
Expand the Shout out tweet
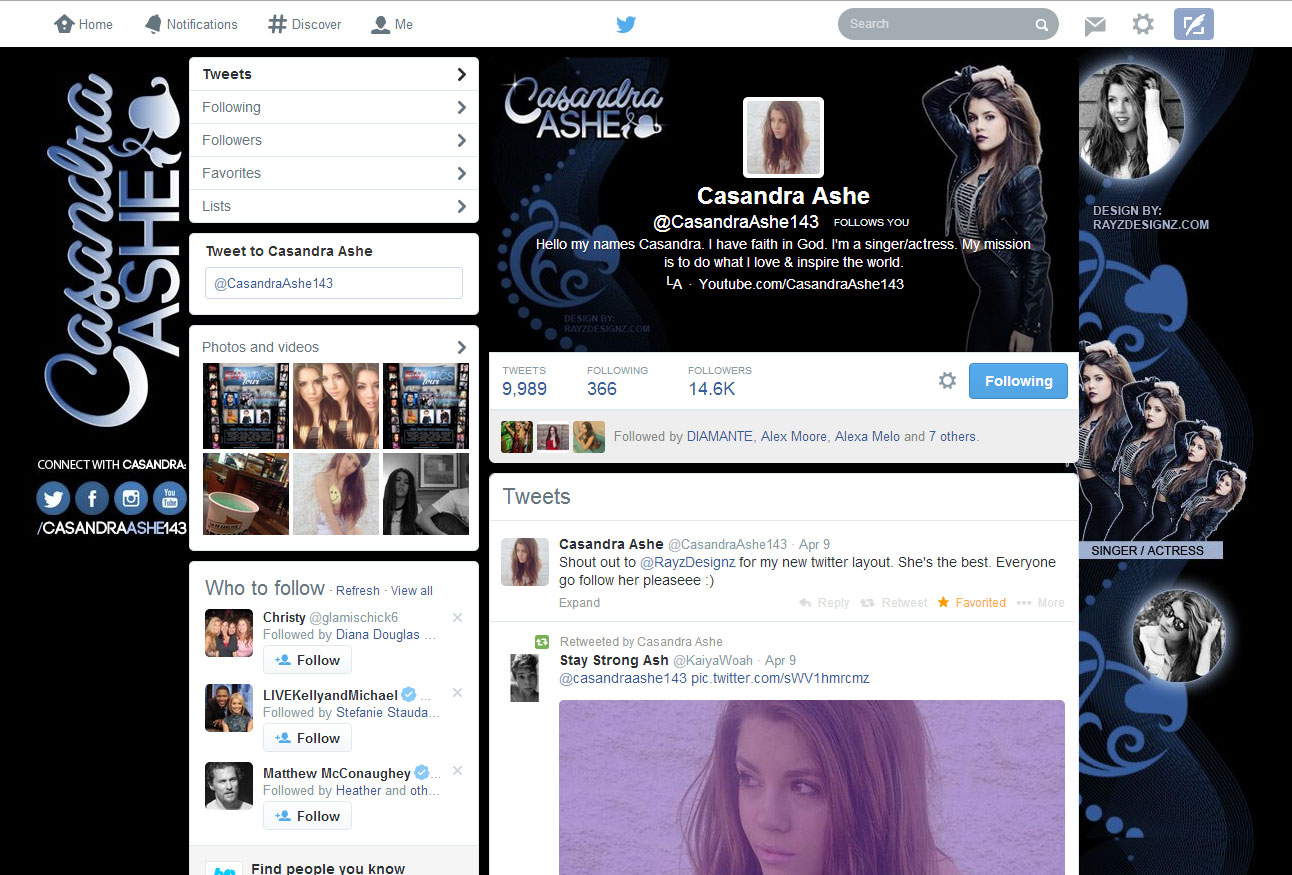[579, 603]
